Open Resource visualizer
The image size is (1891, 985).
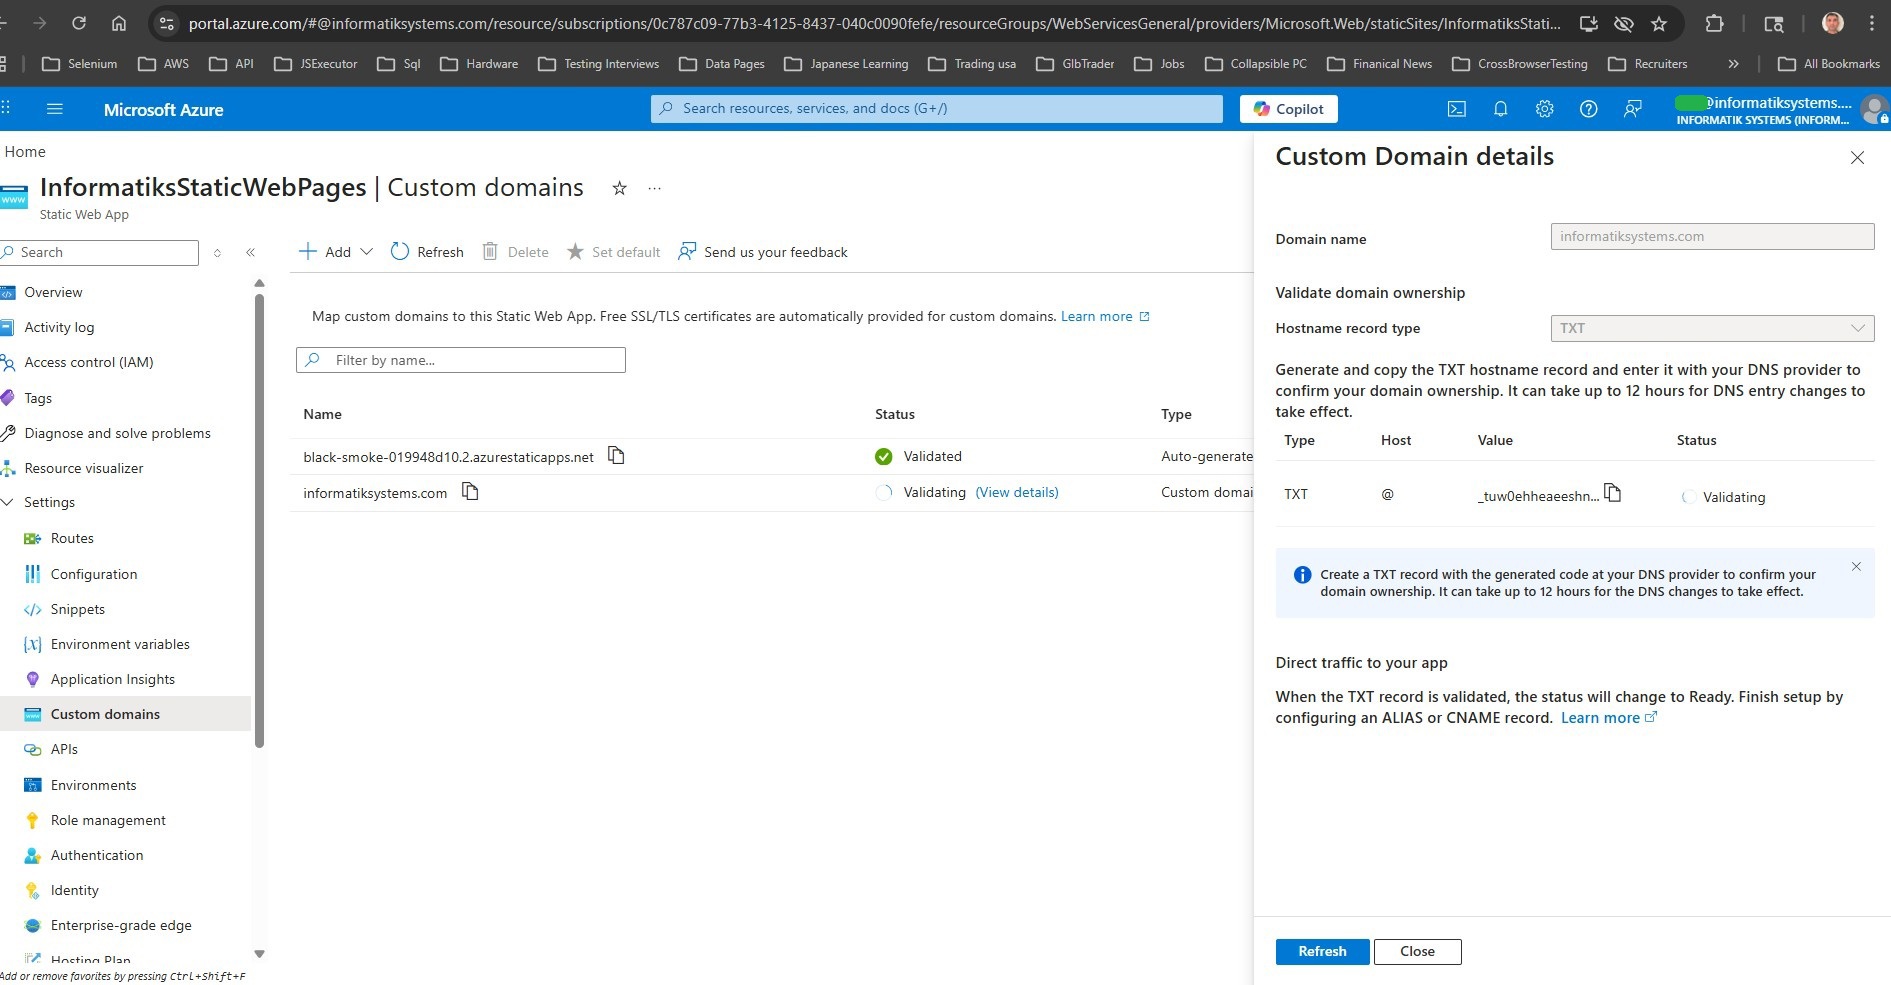pyautogui.click(x=84, y=468)
